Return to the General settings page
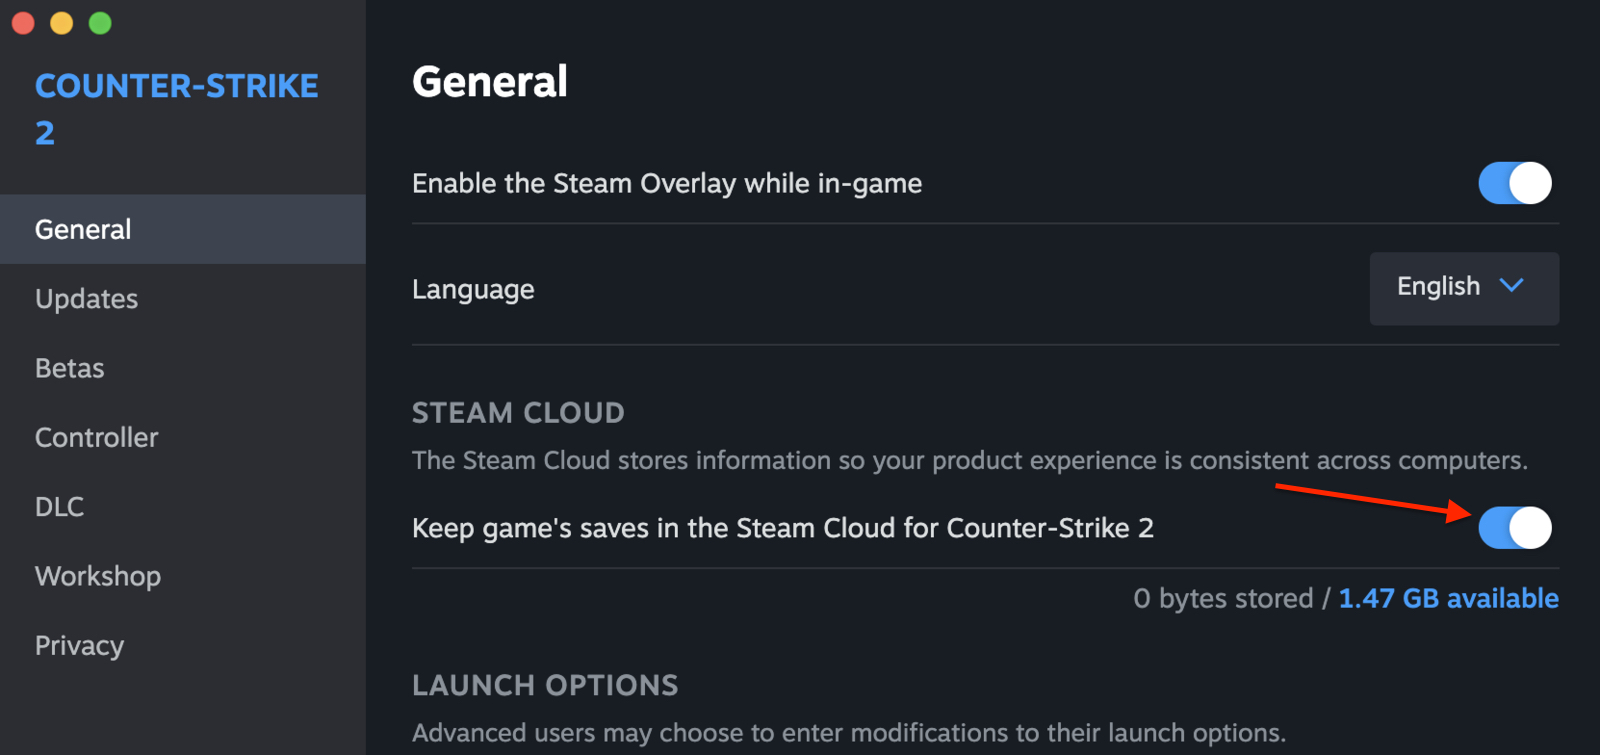The width and height of the screenshot is (1600, 755). [83, 229]
